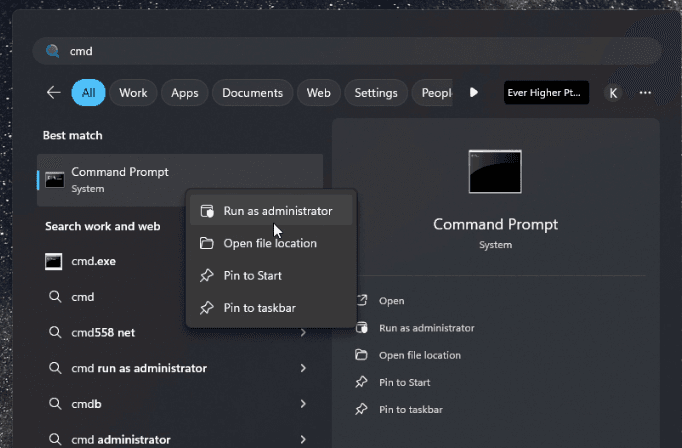Click the search magnifier beside cmdb suggestion

pos(54,404)
